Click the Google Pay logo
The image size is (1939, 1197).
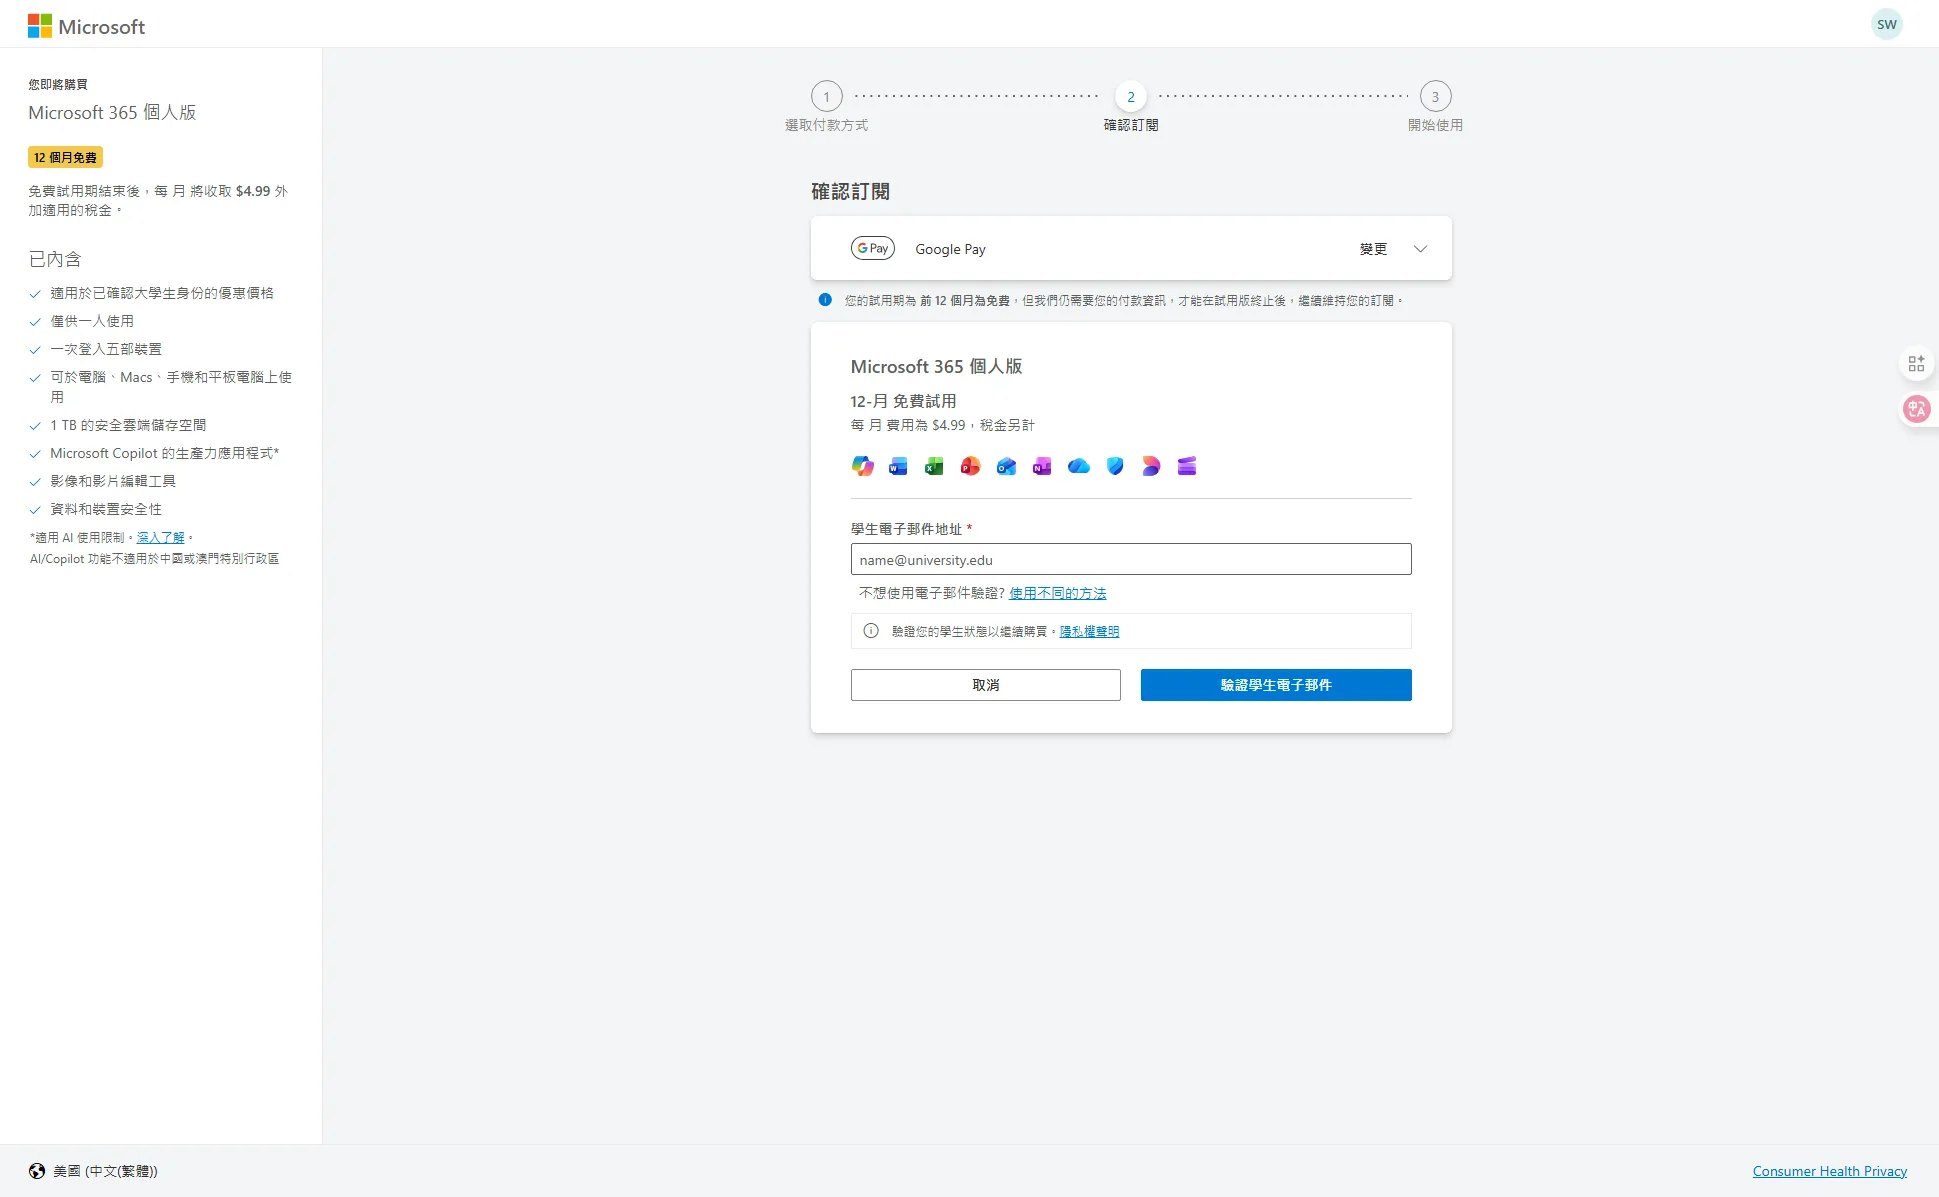pyautogui.click(x=872, y=248)
